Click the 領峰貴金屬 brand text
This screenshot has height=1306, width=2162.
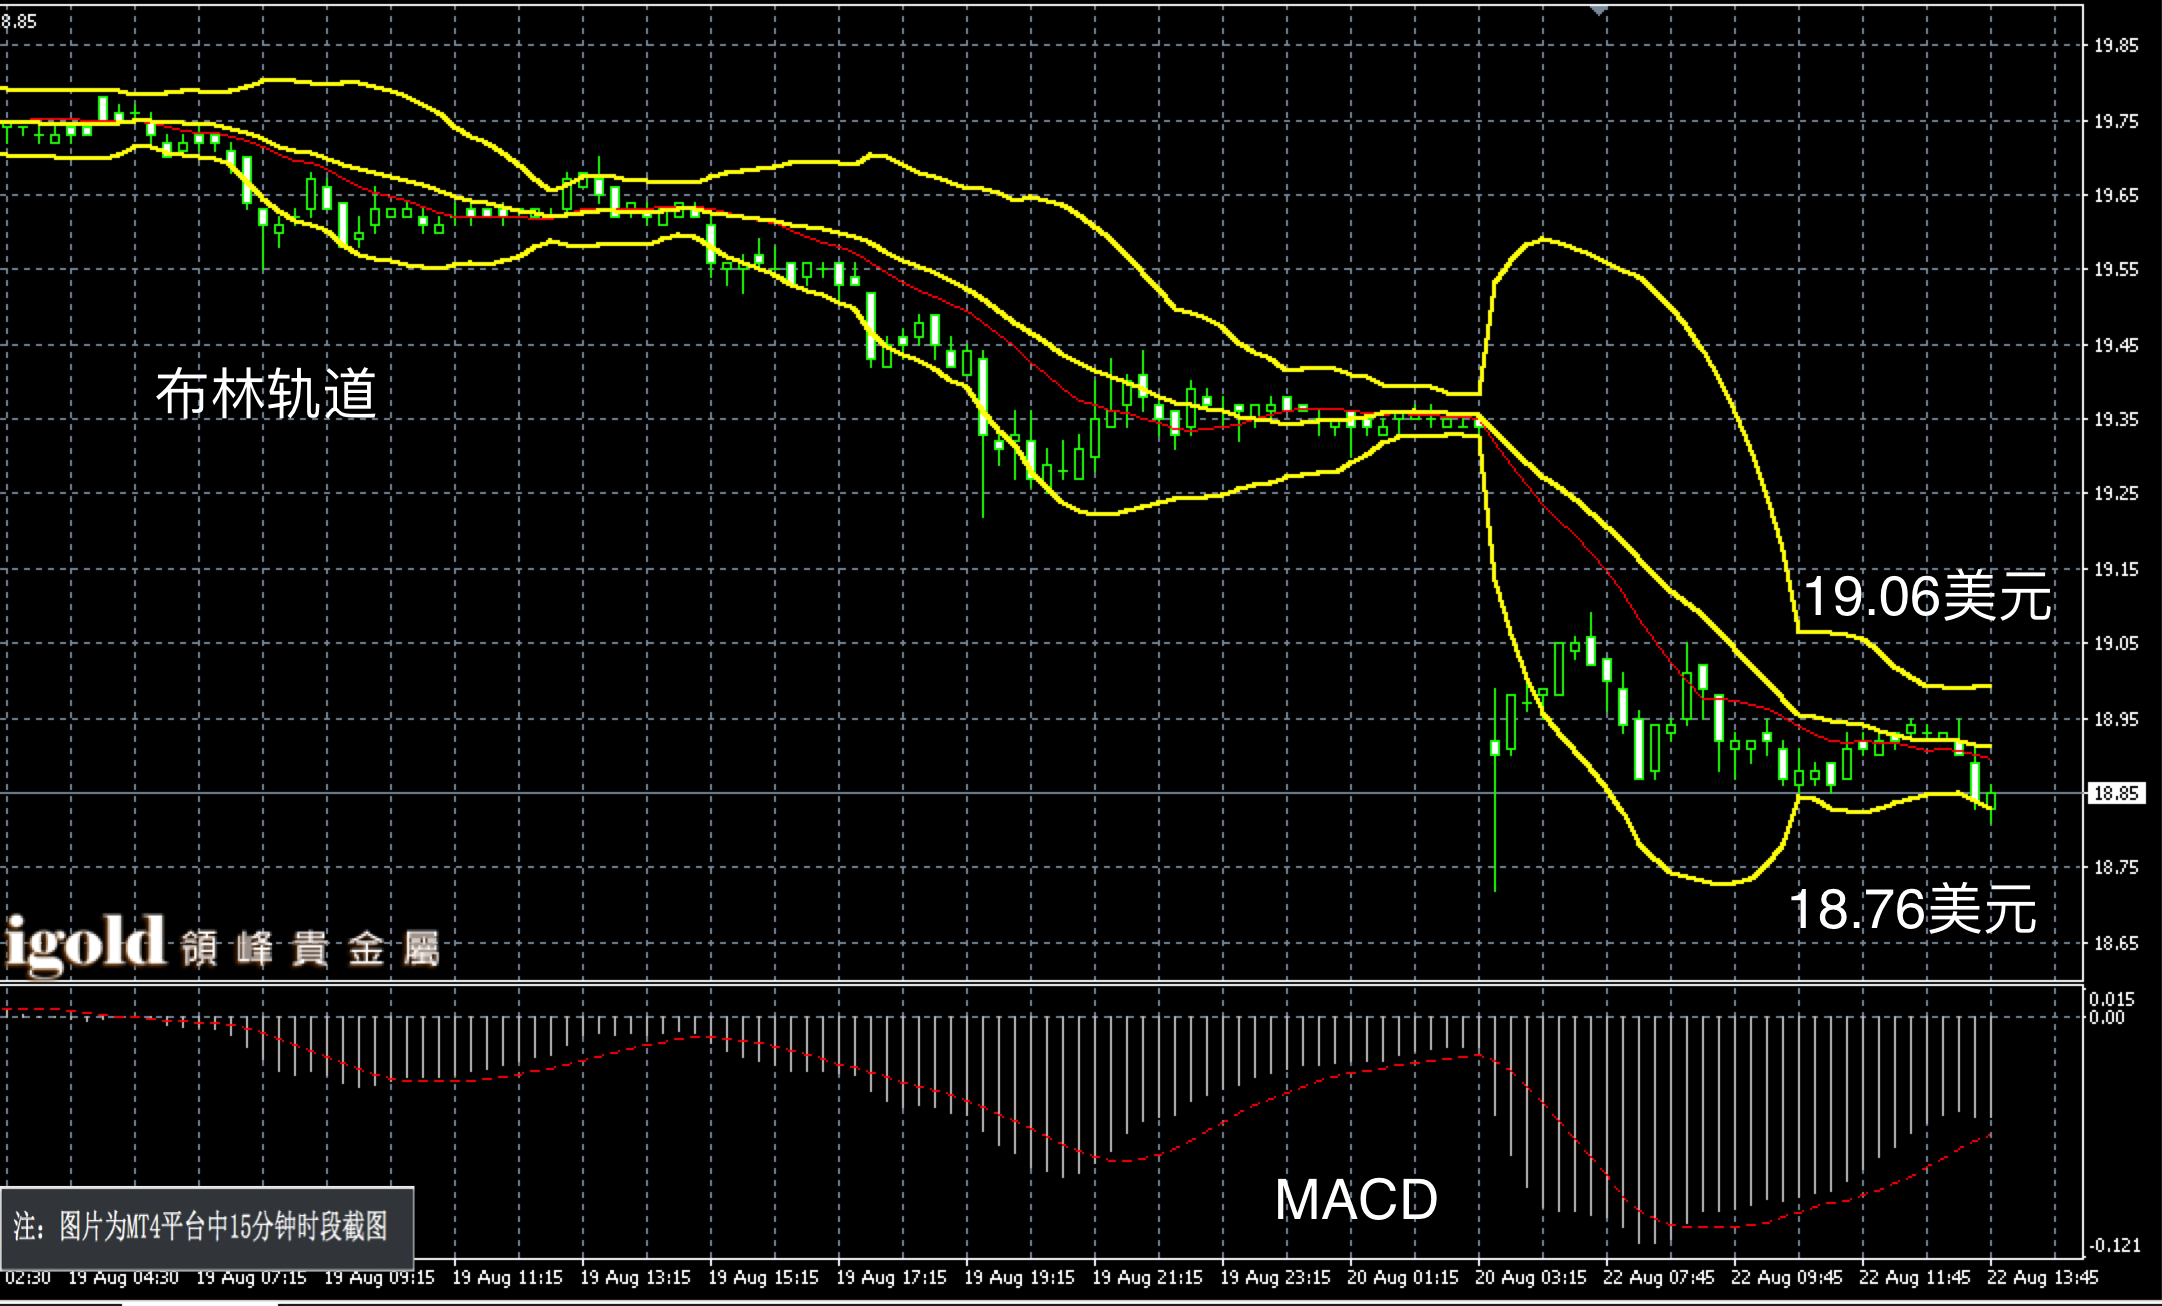310,949
